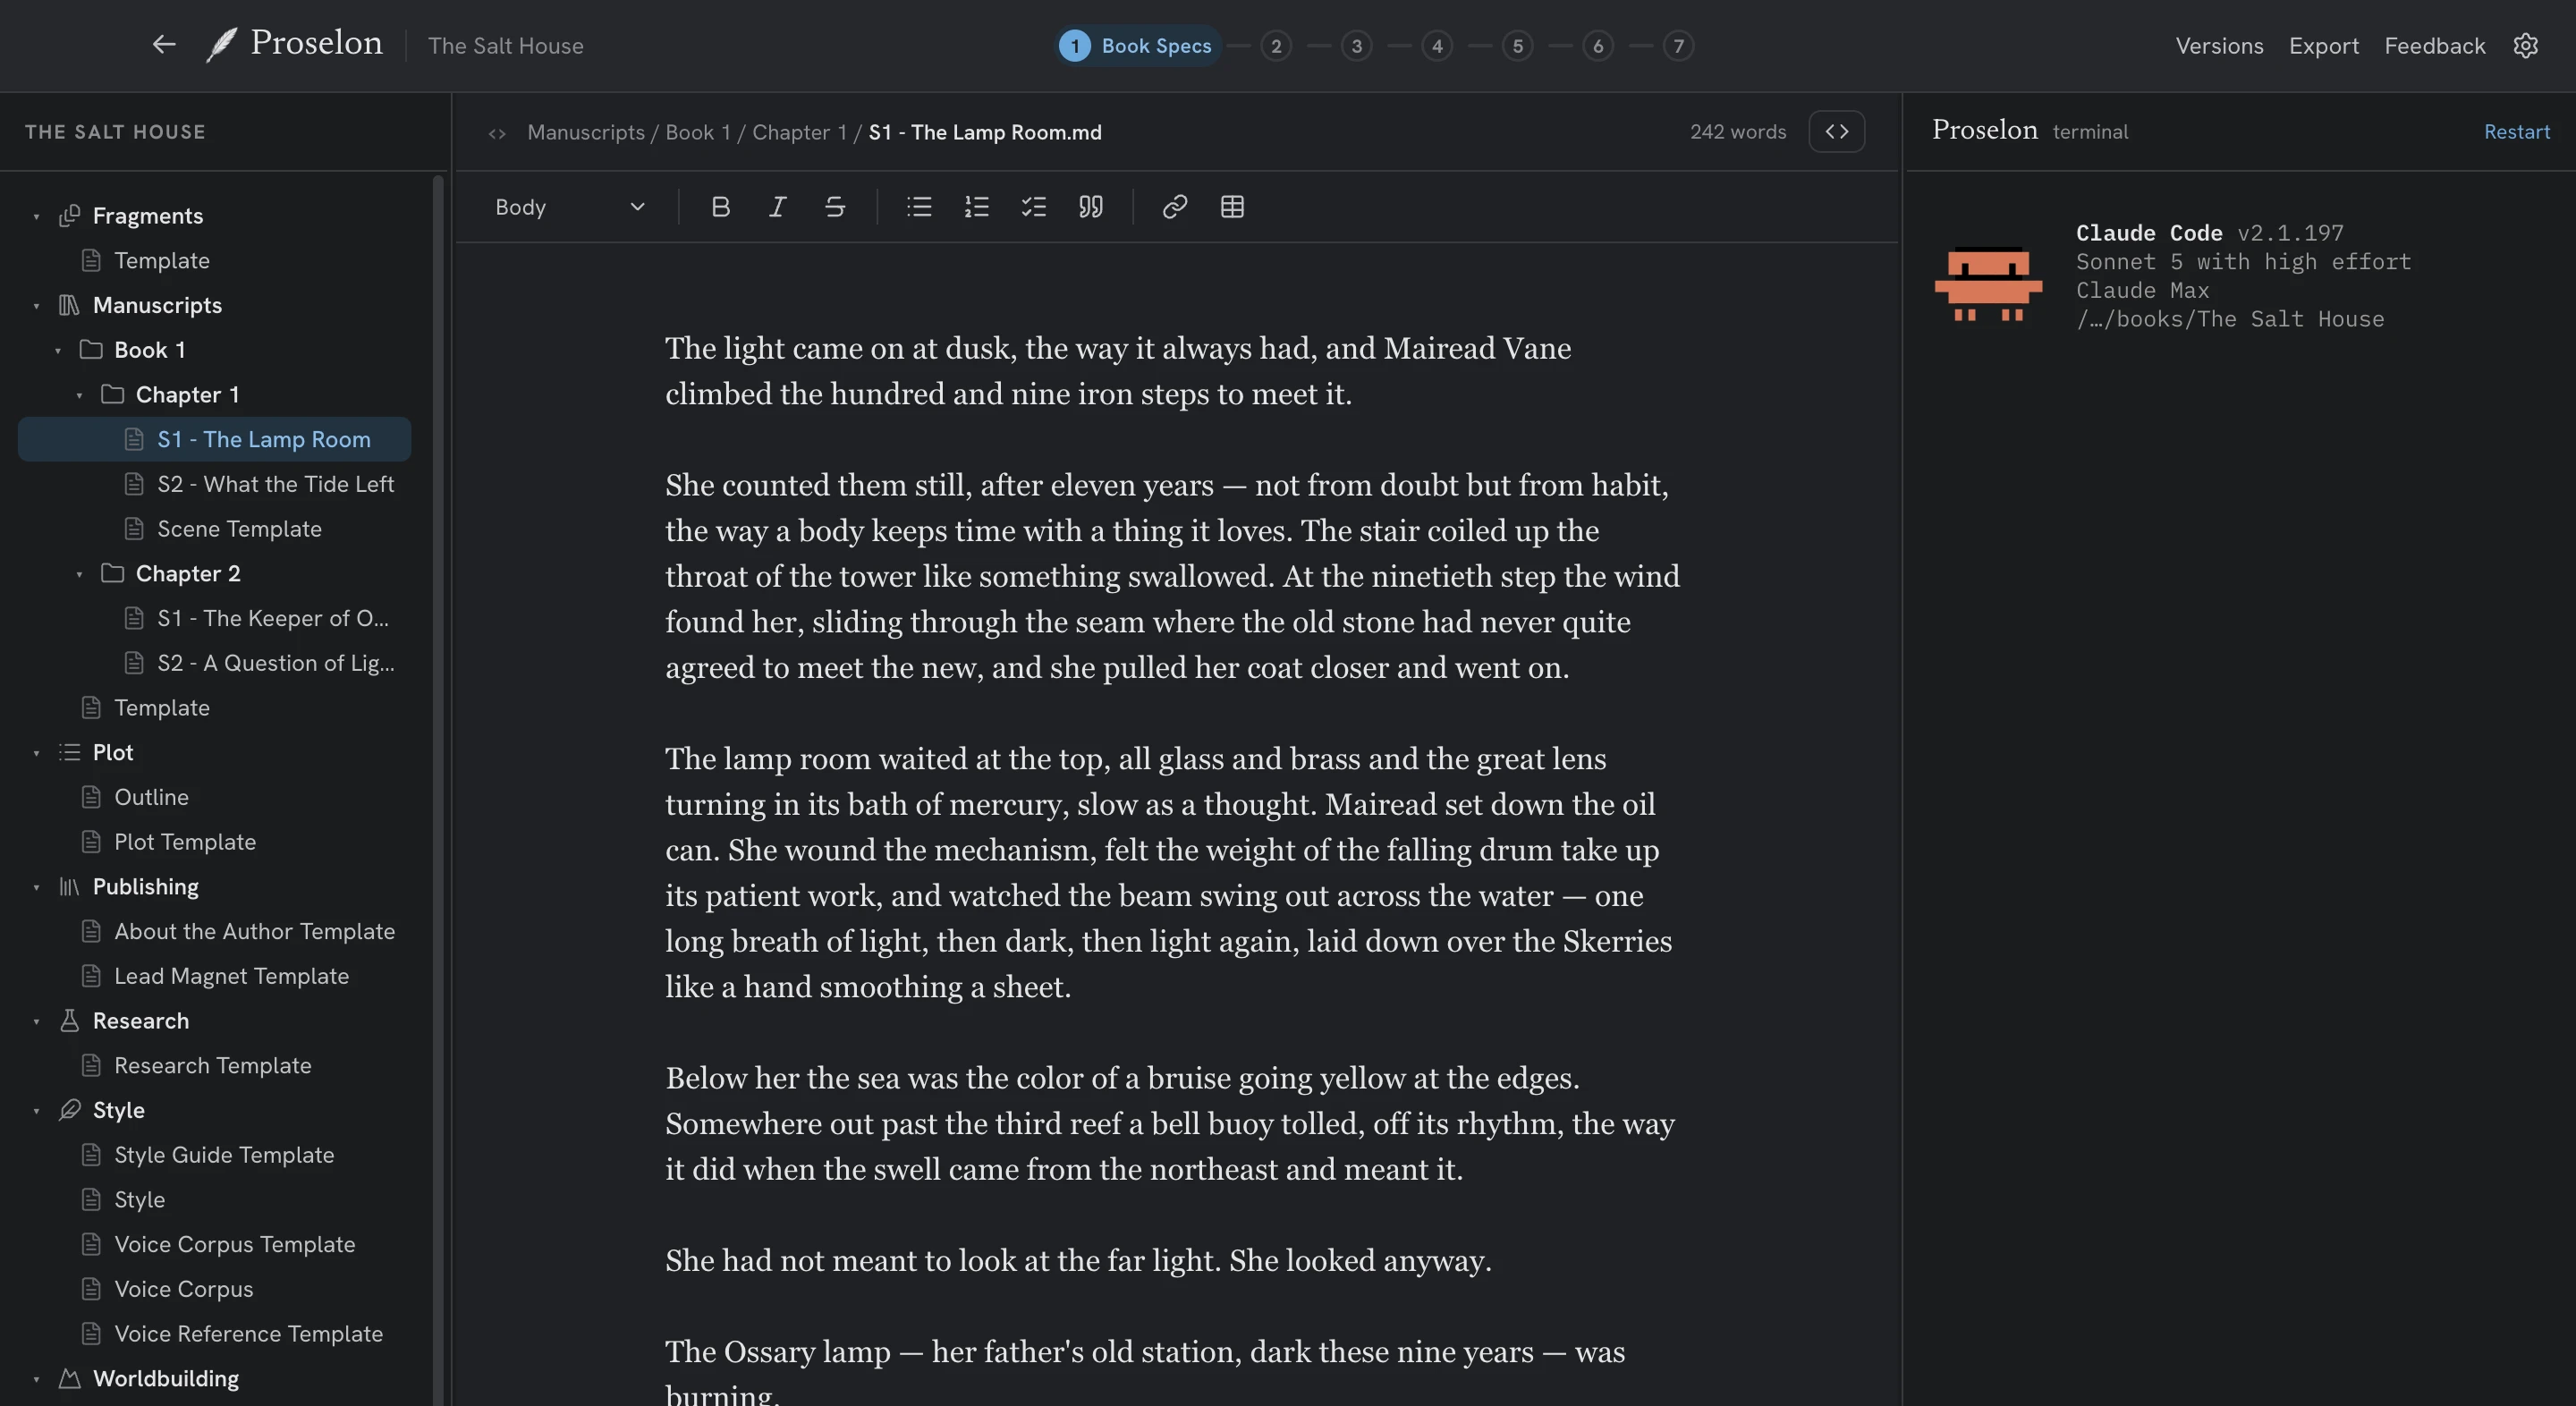Collapse the Plot section

tap(36, 753)
